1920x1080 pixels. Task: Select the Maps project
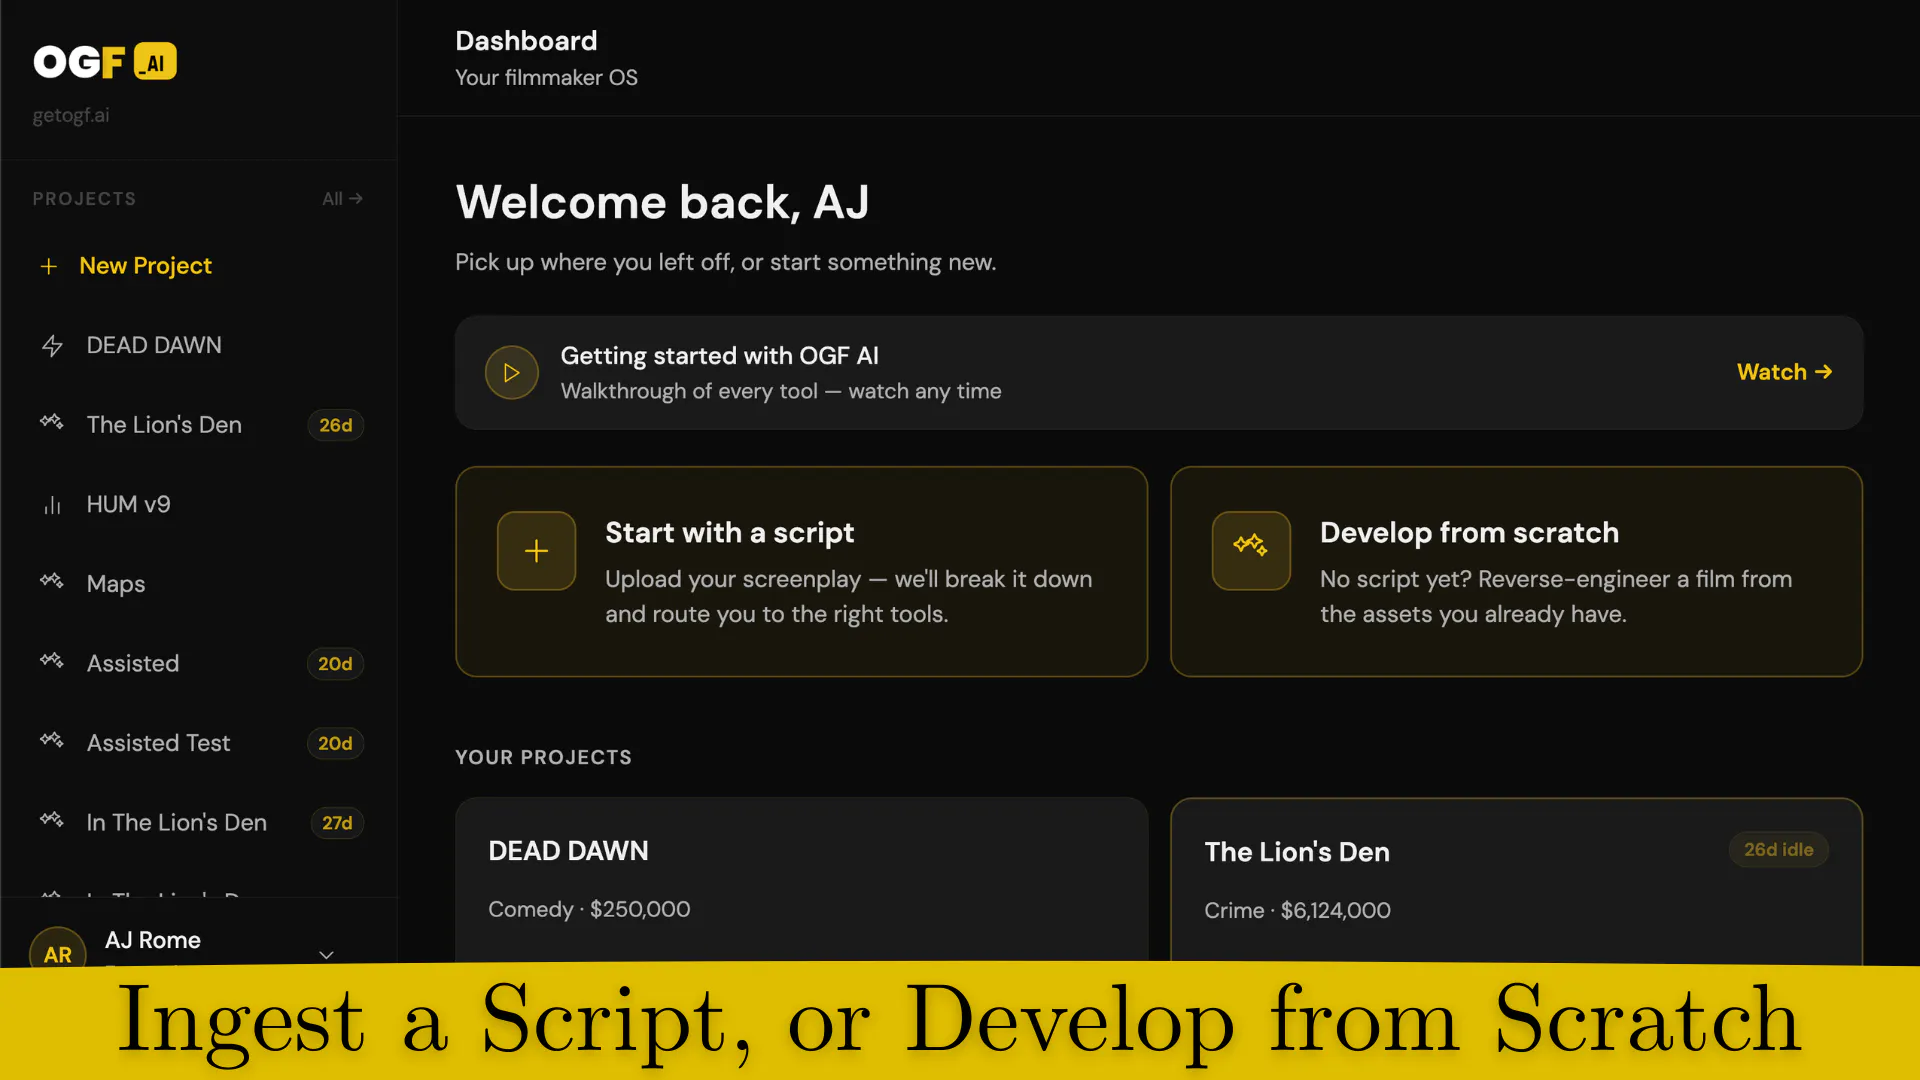coord(116,584)
